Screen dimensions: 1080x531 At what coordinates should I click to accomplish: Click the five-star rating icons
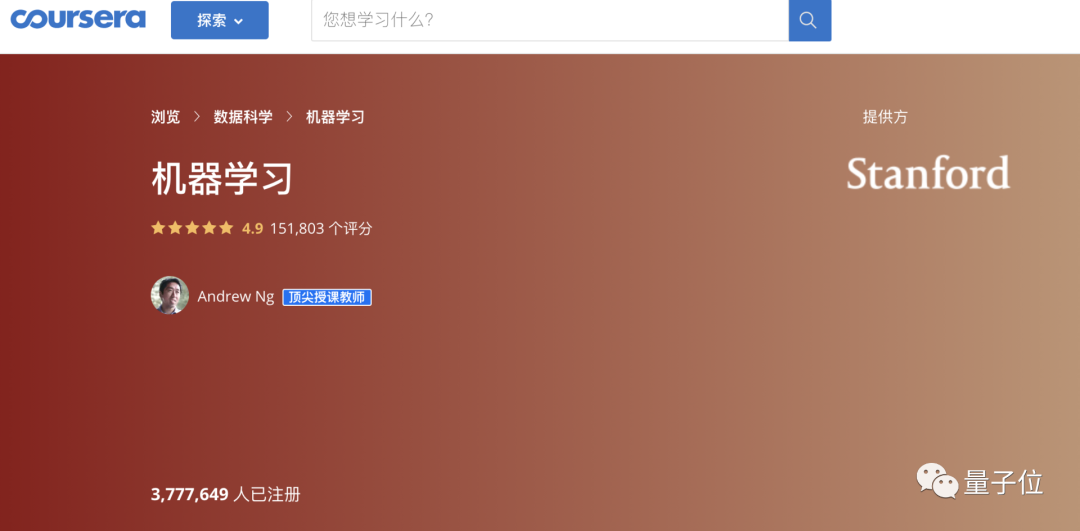pyautogui.click(x=192, y=228)
